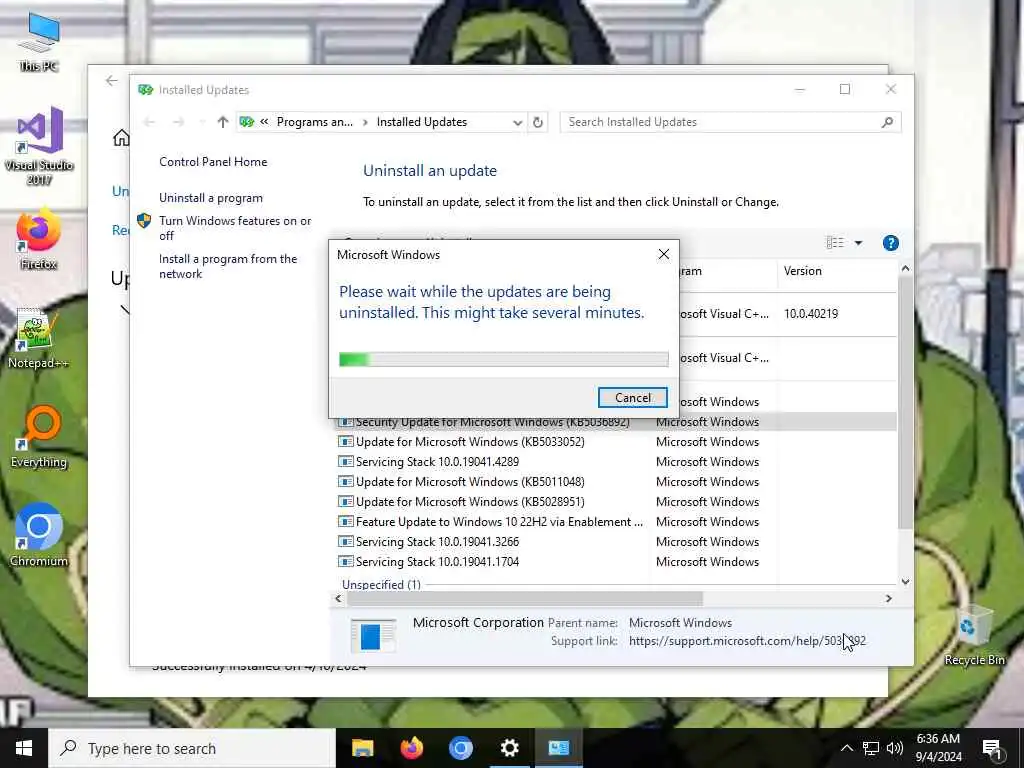Go up one level in Installed Updates
This screenshot has height=768, width=1024.
223,122
